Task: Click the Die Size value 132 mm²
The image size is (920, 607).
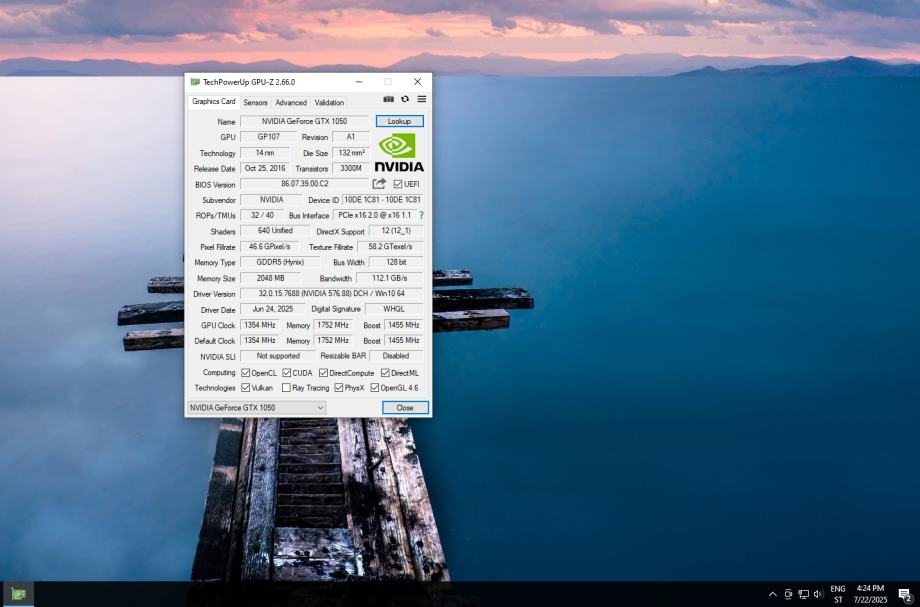Action: point(351,152)
